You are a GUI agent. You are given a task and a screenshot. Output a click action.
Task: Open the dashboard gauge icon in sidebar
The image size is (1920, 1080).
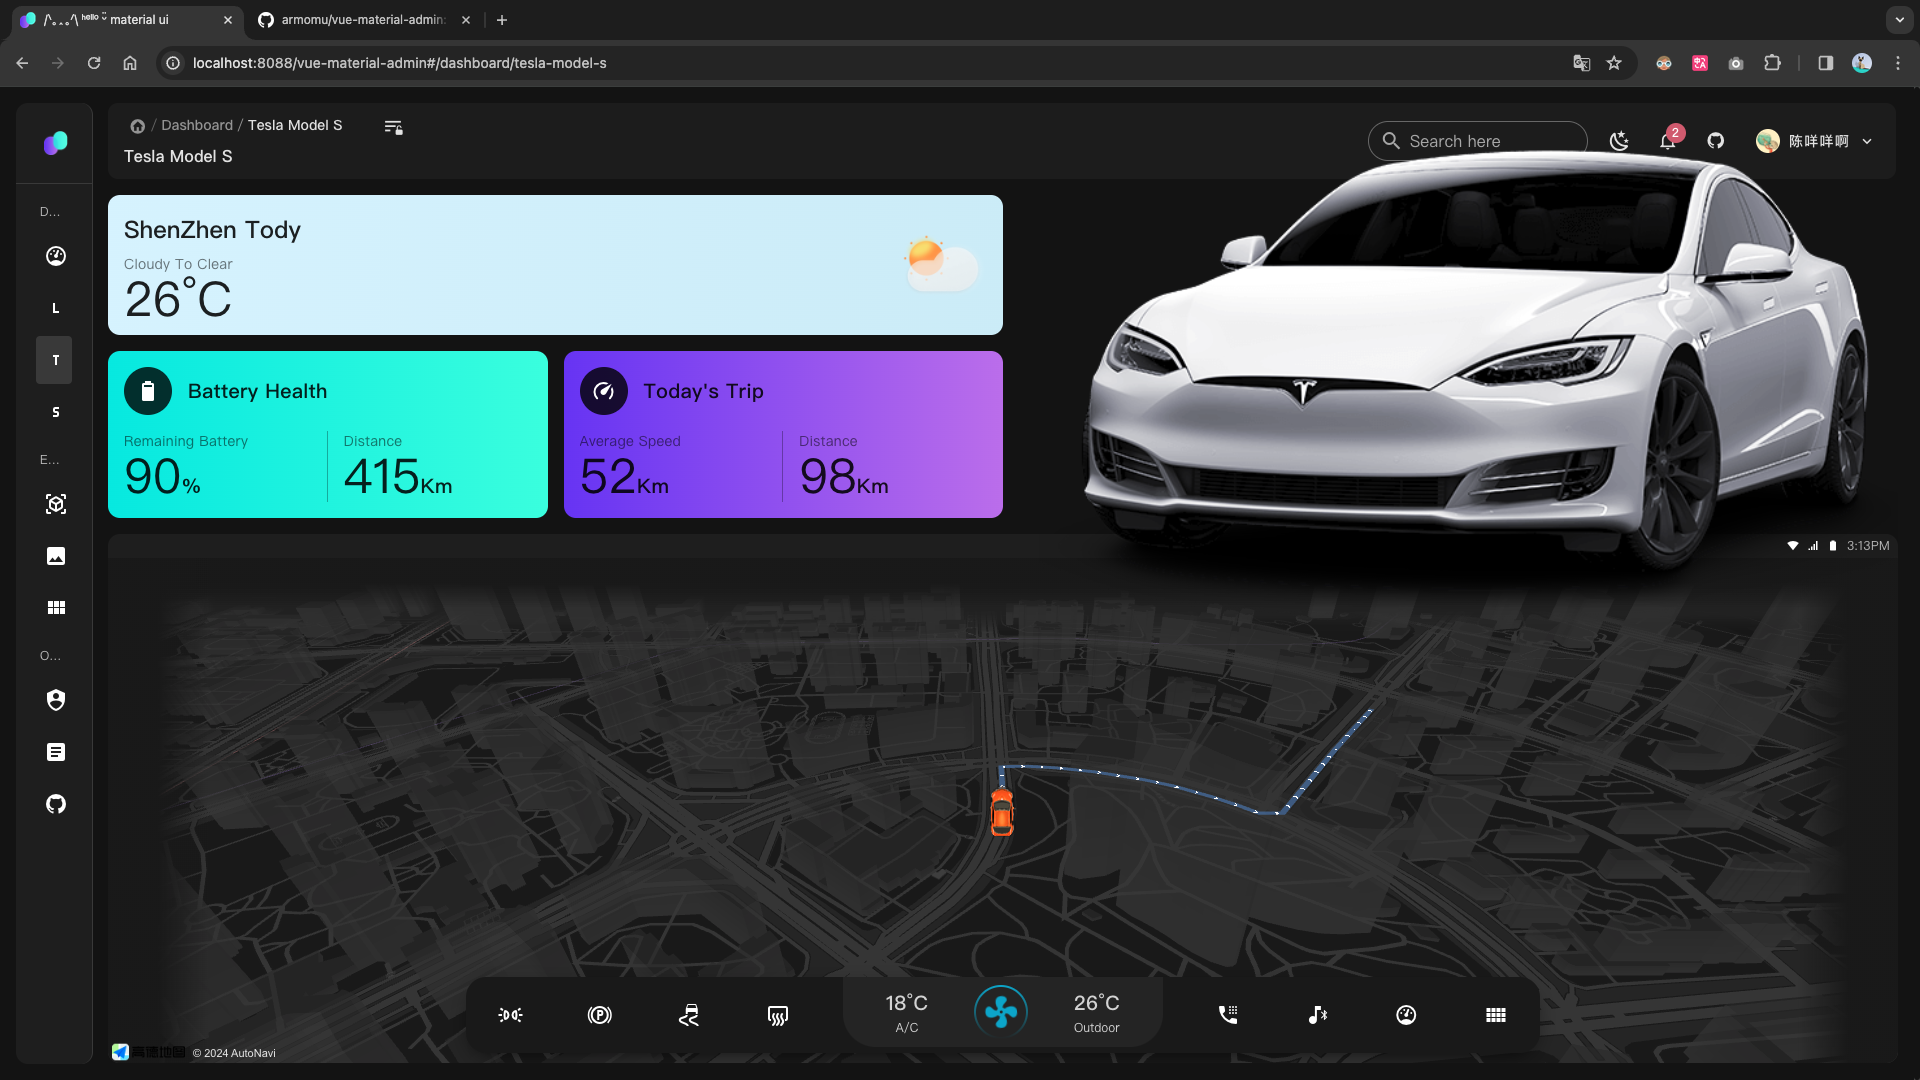(x=56, y=256)
